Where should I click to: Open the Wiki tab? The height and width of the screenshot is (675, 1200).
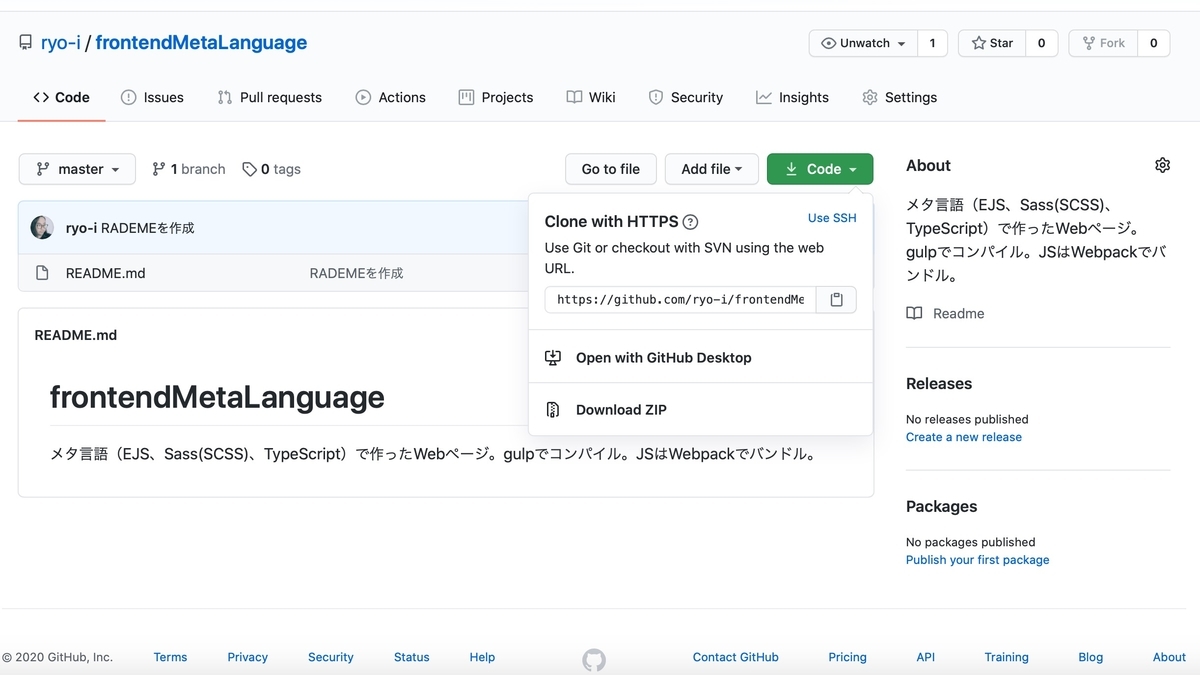(590, 97)
